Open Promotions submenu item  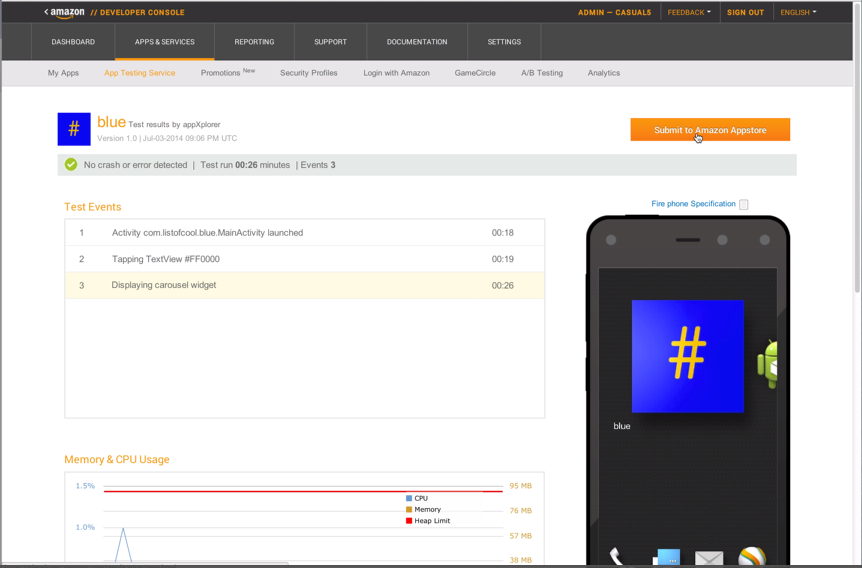coord(228,73)
